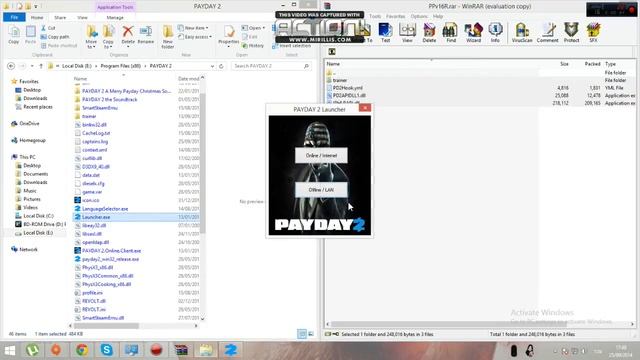Click WinRAR Find toolbar icon
This screenshot has width=640, height=360.
(x=451, y=33)
